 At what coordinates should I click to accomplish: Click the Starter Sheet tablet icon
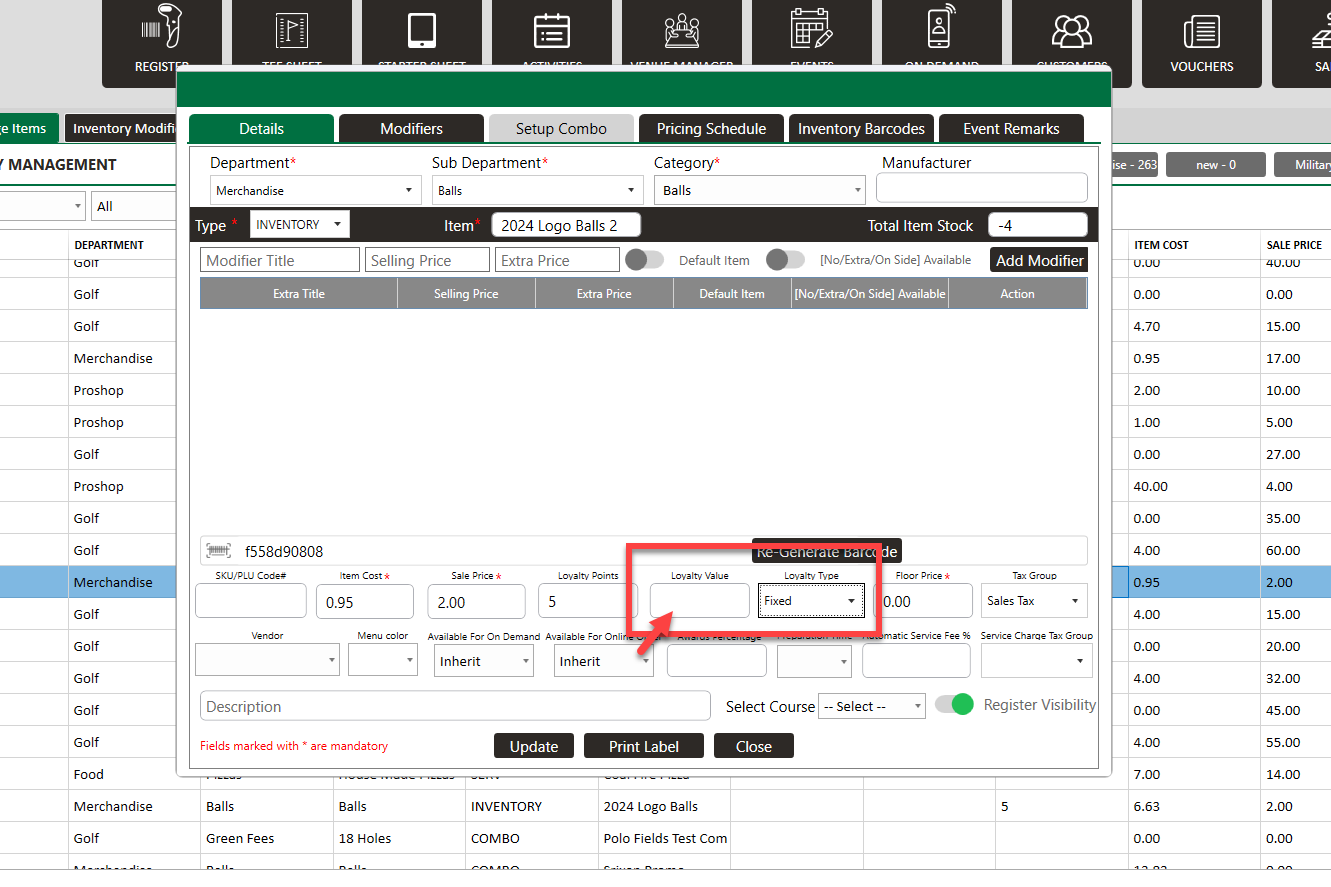(421, 32)
